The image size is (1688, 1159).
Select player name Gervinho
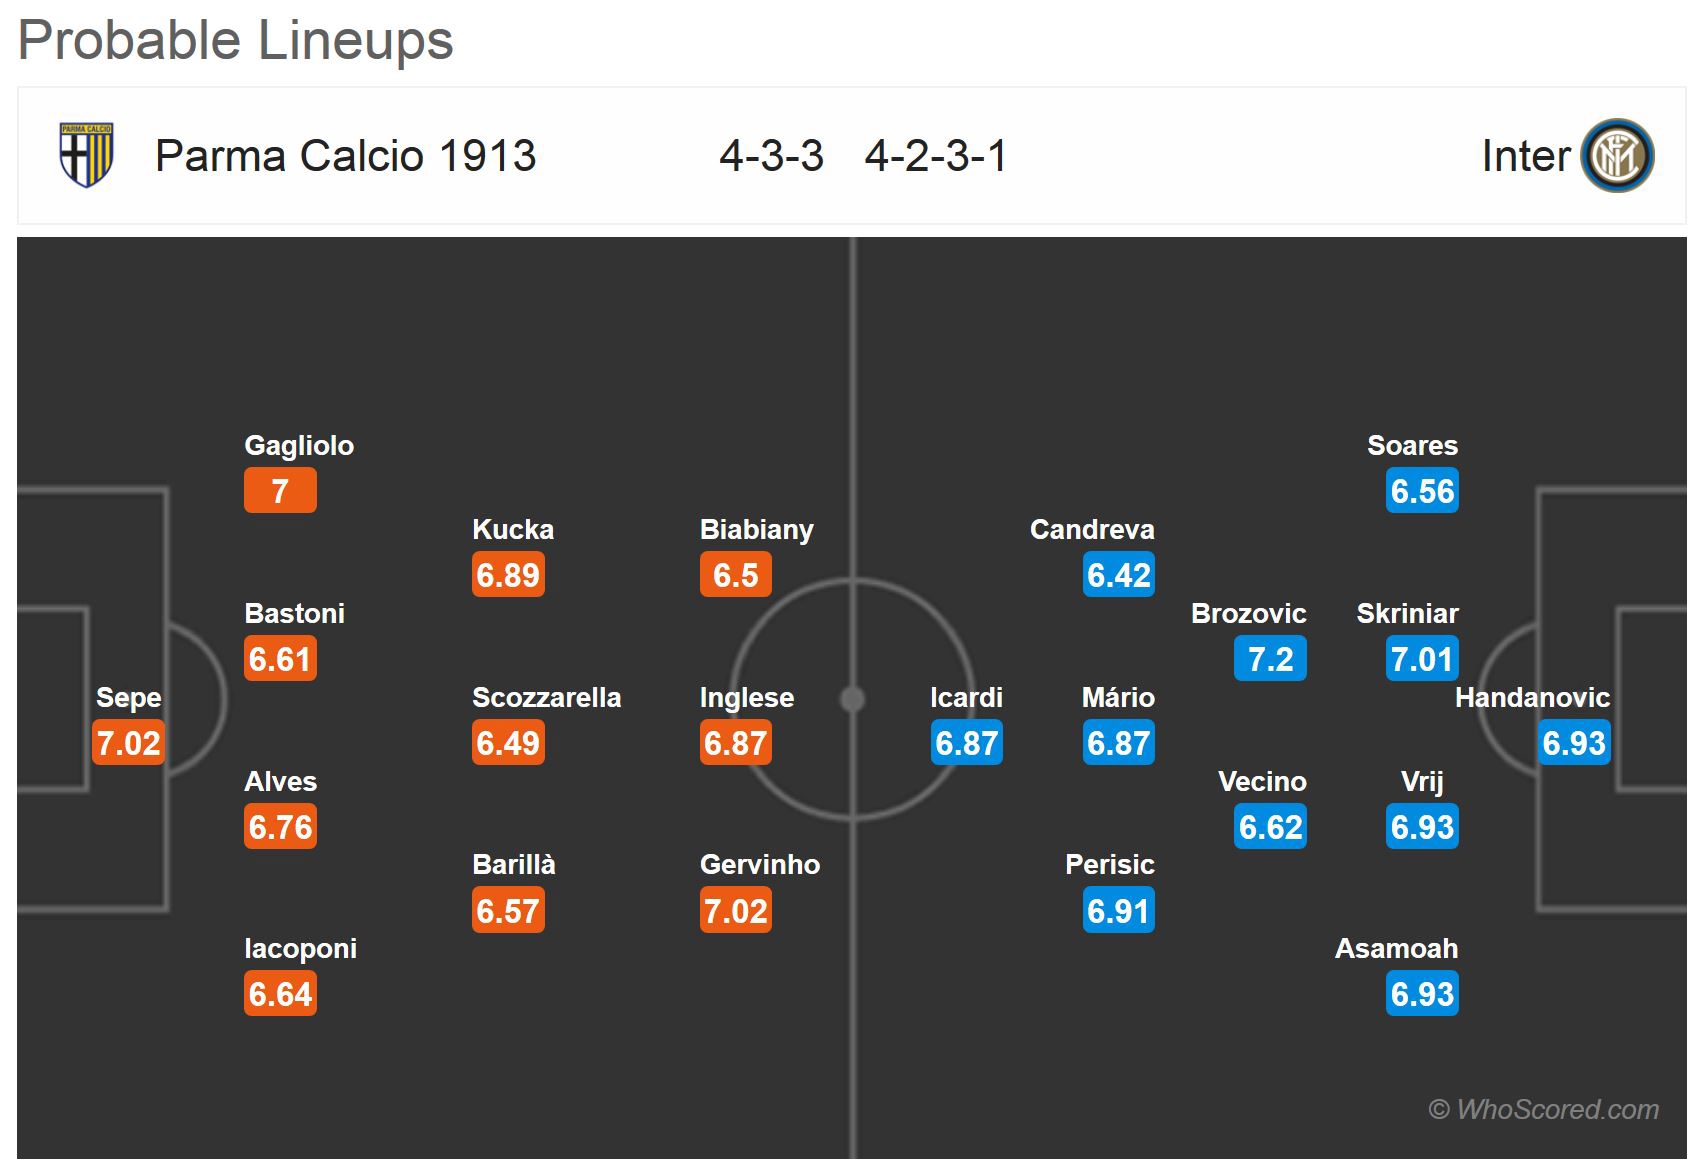point(759,864)
